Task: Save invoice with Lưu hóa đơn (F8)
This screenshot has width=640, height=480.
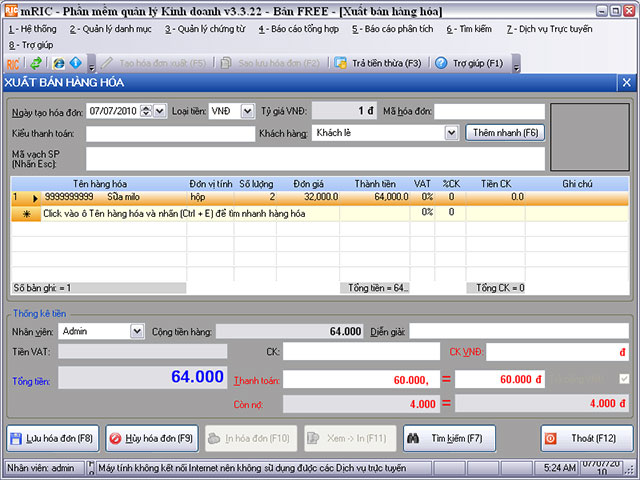Action: 53,438
